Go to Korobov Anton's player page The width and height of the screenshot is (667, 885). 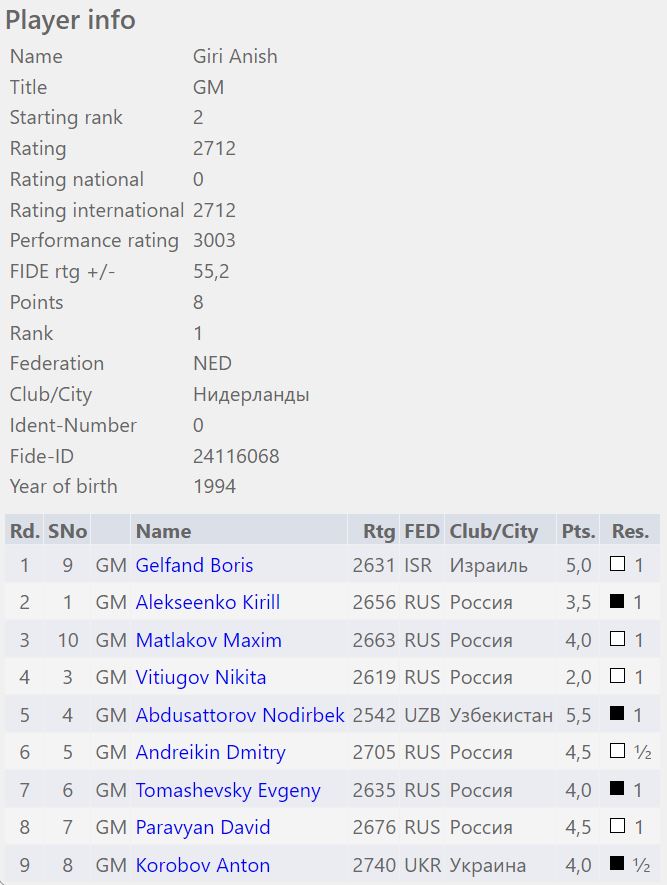202,865
